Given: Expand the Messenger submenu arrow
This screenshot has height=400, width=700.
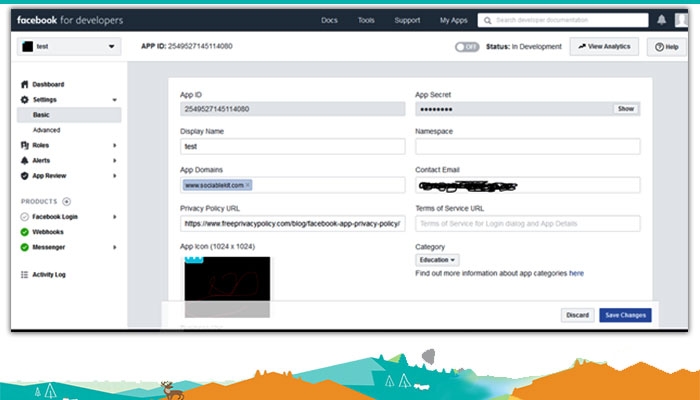Looking at the screenshot, I should point(114,247).
